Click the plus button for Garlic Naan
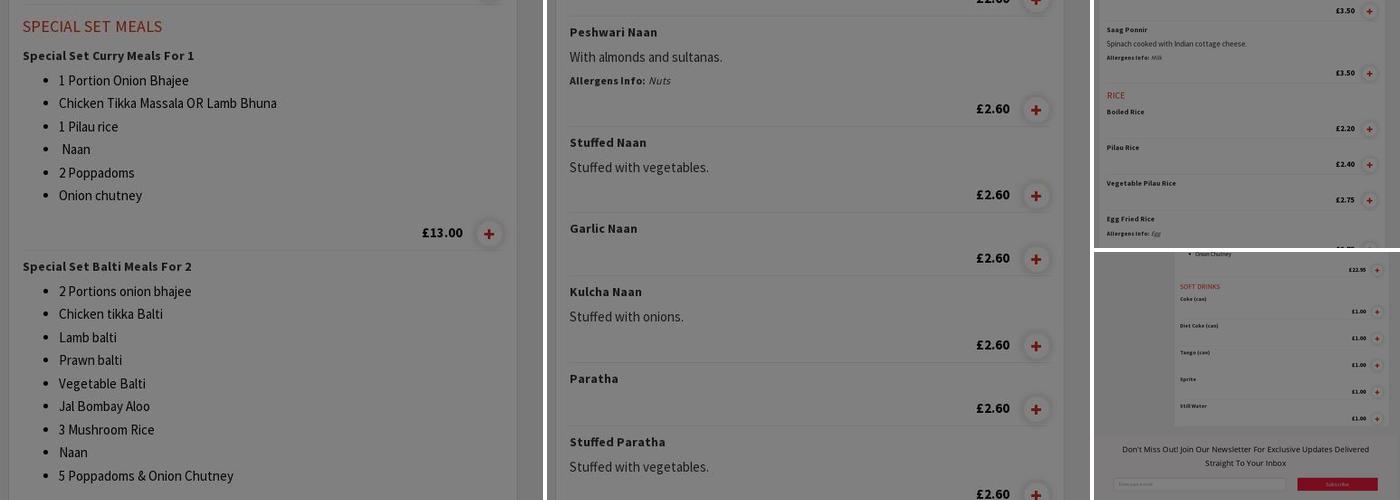 point(1036,259)
